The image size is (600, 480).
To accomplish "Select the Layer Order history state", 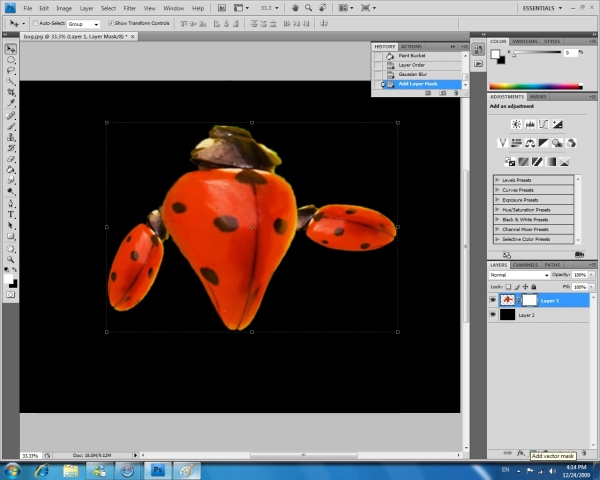I will tap(417, 65).
